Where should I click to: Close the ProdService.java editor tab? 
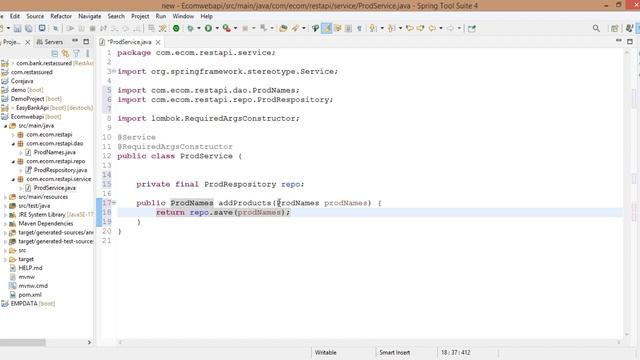coord(158,42)
